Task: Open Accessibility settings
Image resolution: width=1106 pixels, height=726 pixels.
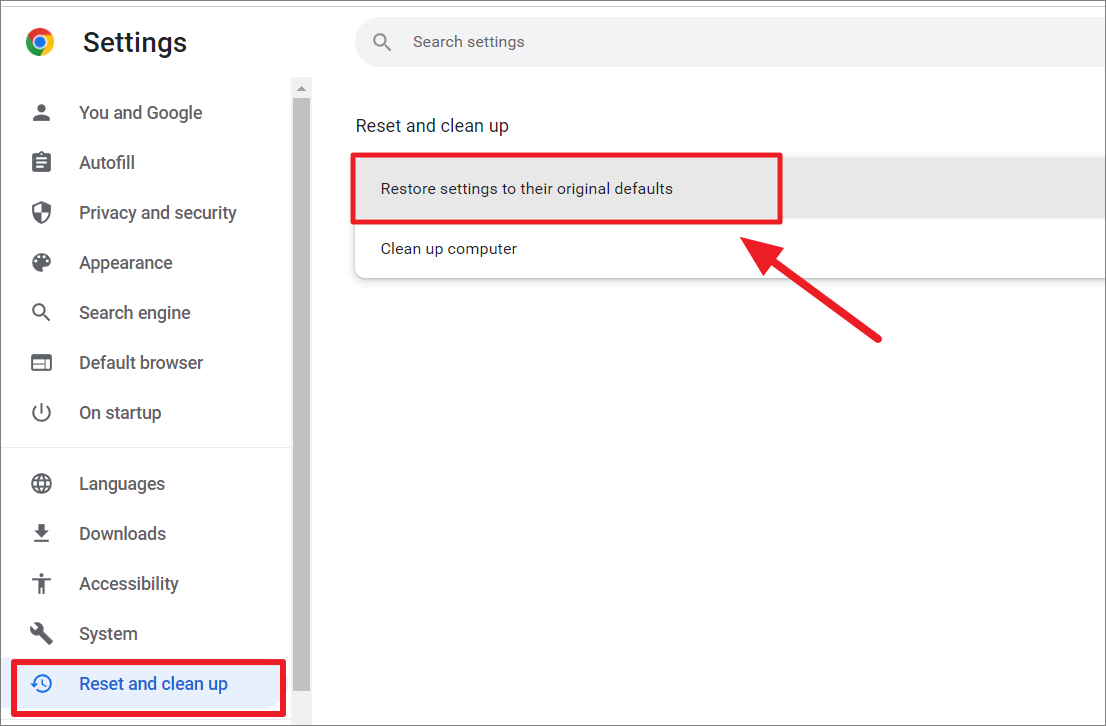Action: 129,583
